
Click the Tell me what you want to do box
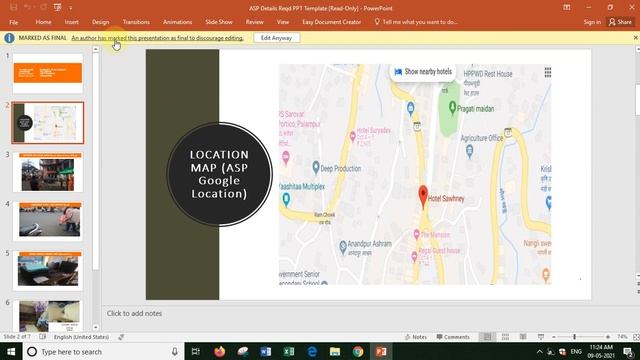point(416,22)
